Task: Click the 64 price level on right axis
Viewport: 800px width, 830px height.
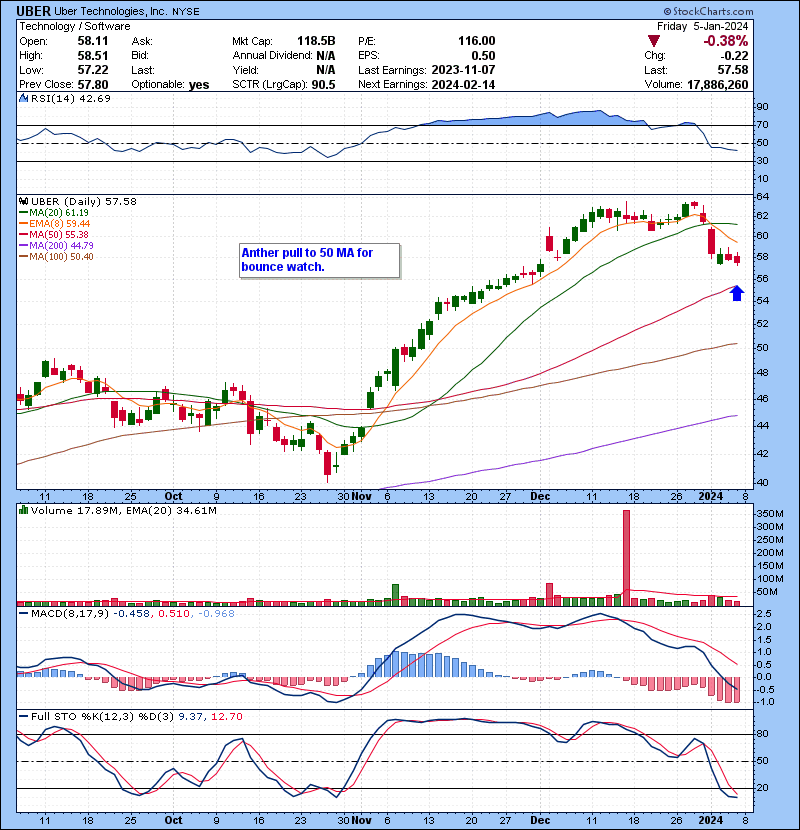Action: (x=762, y=197)
